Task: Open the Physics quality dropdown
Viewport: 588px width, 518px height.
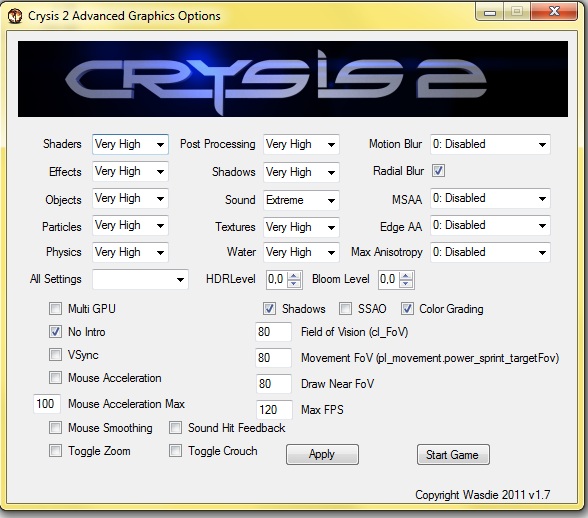Action: tap(130, 252)
